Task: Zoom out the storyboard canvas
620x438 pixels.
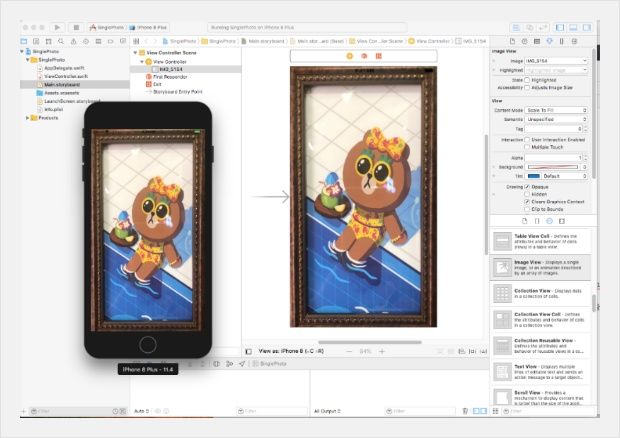Action: coord(349,351)
